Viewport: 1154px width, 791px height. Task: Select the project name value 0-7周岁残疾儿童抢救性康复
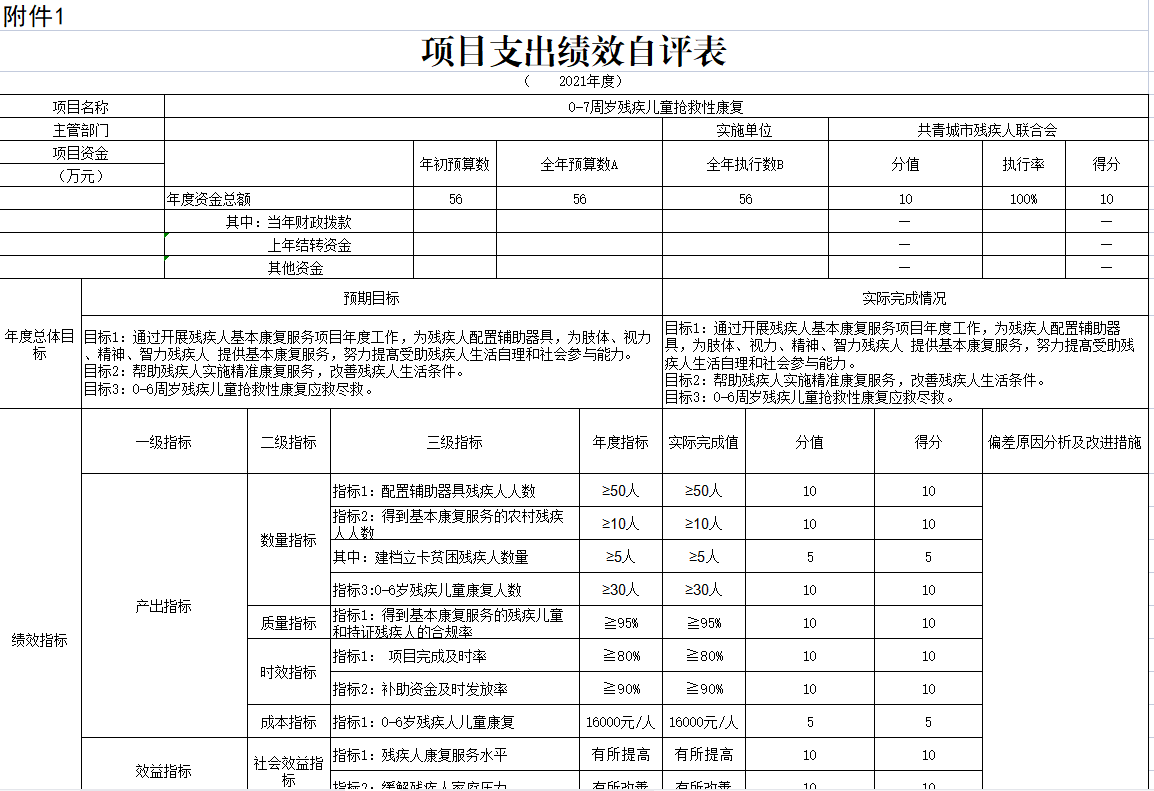coord(656,107)
